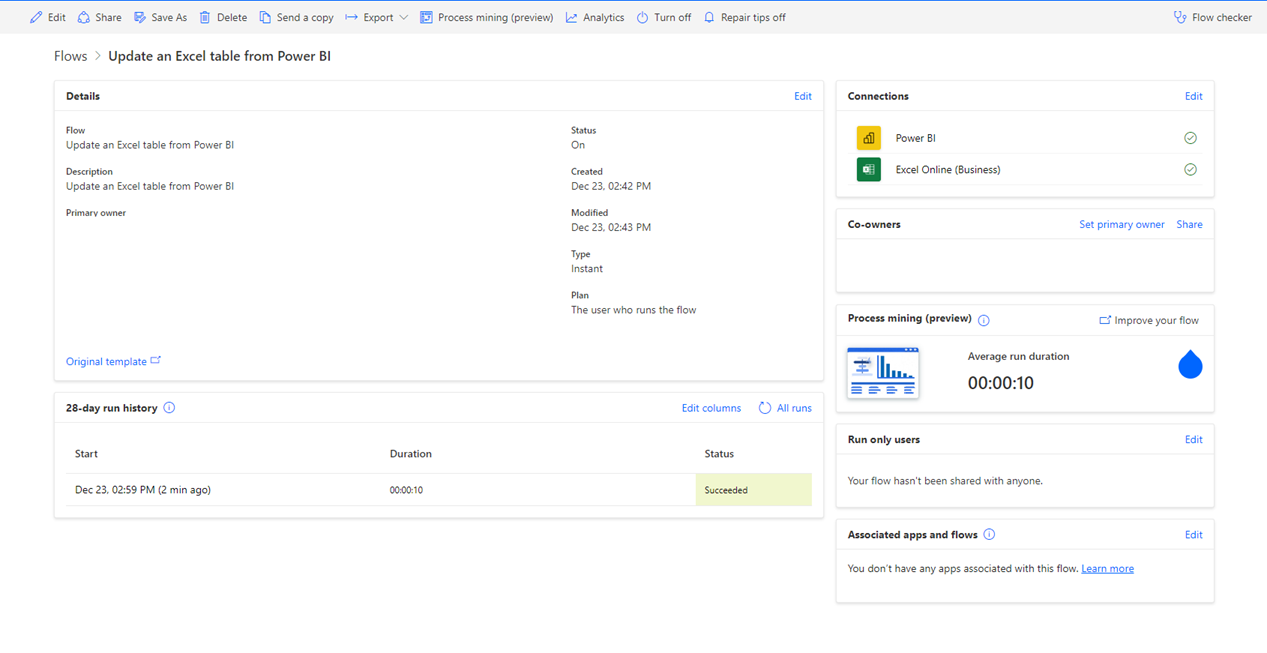Select Analytics in the toolbar
The height and width of the screenshot is (653, 1267).
(603, 17)
